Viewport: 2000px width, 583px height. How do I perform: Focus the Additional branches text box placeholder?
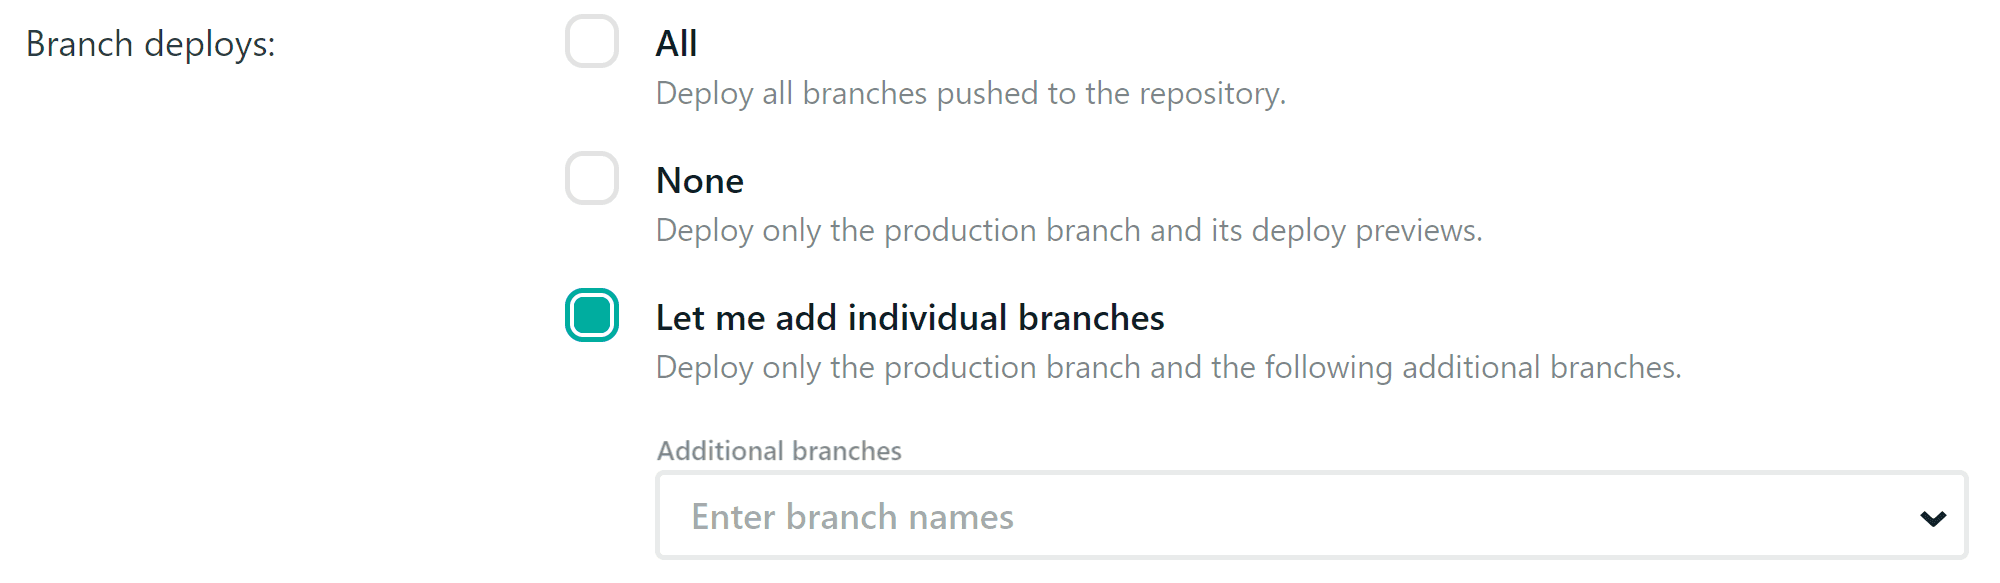tap(853, 517)
